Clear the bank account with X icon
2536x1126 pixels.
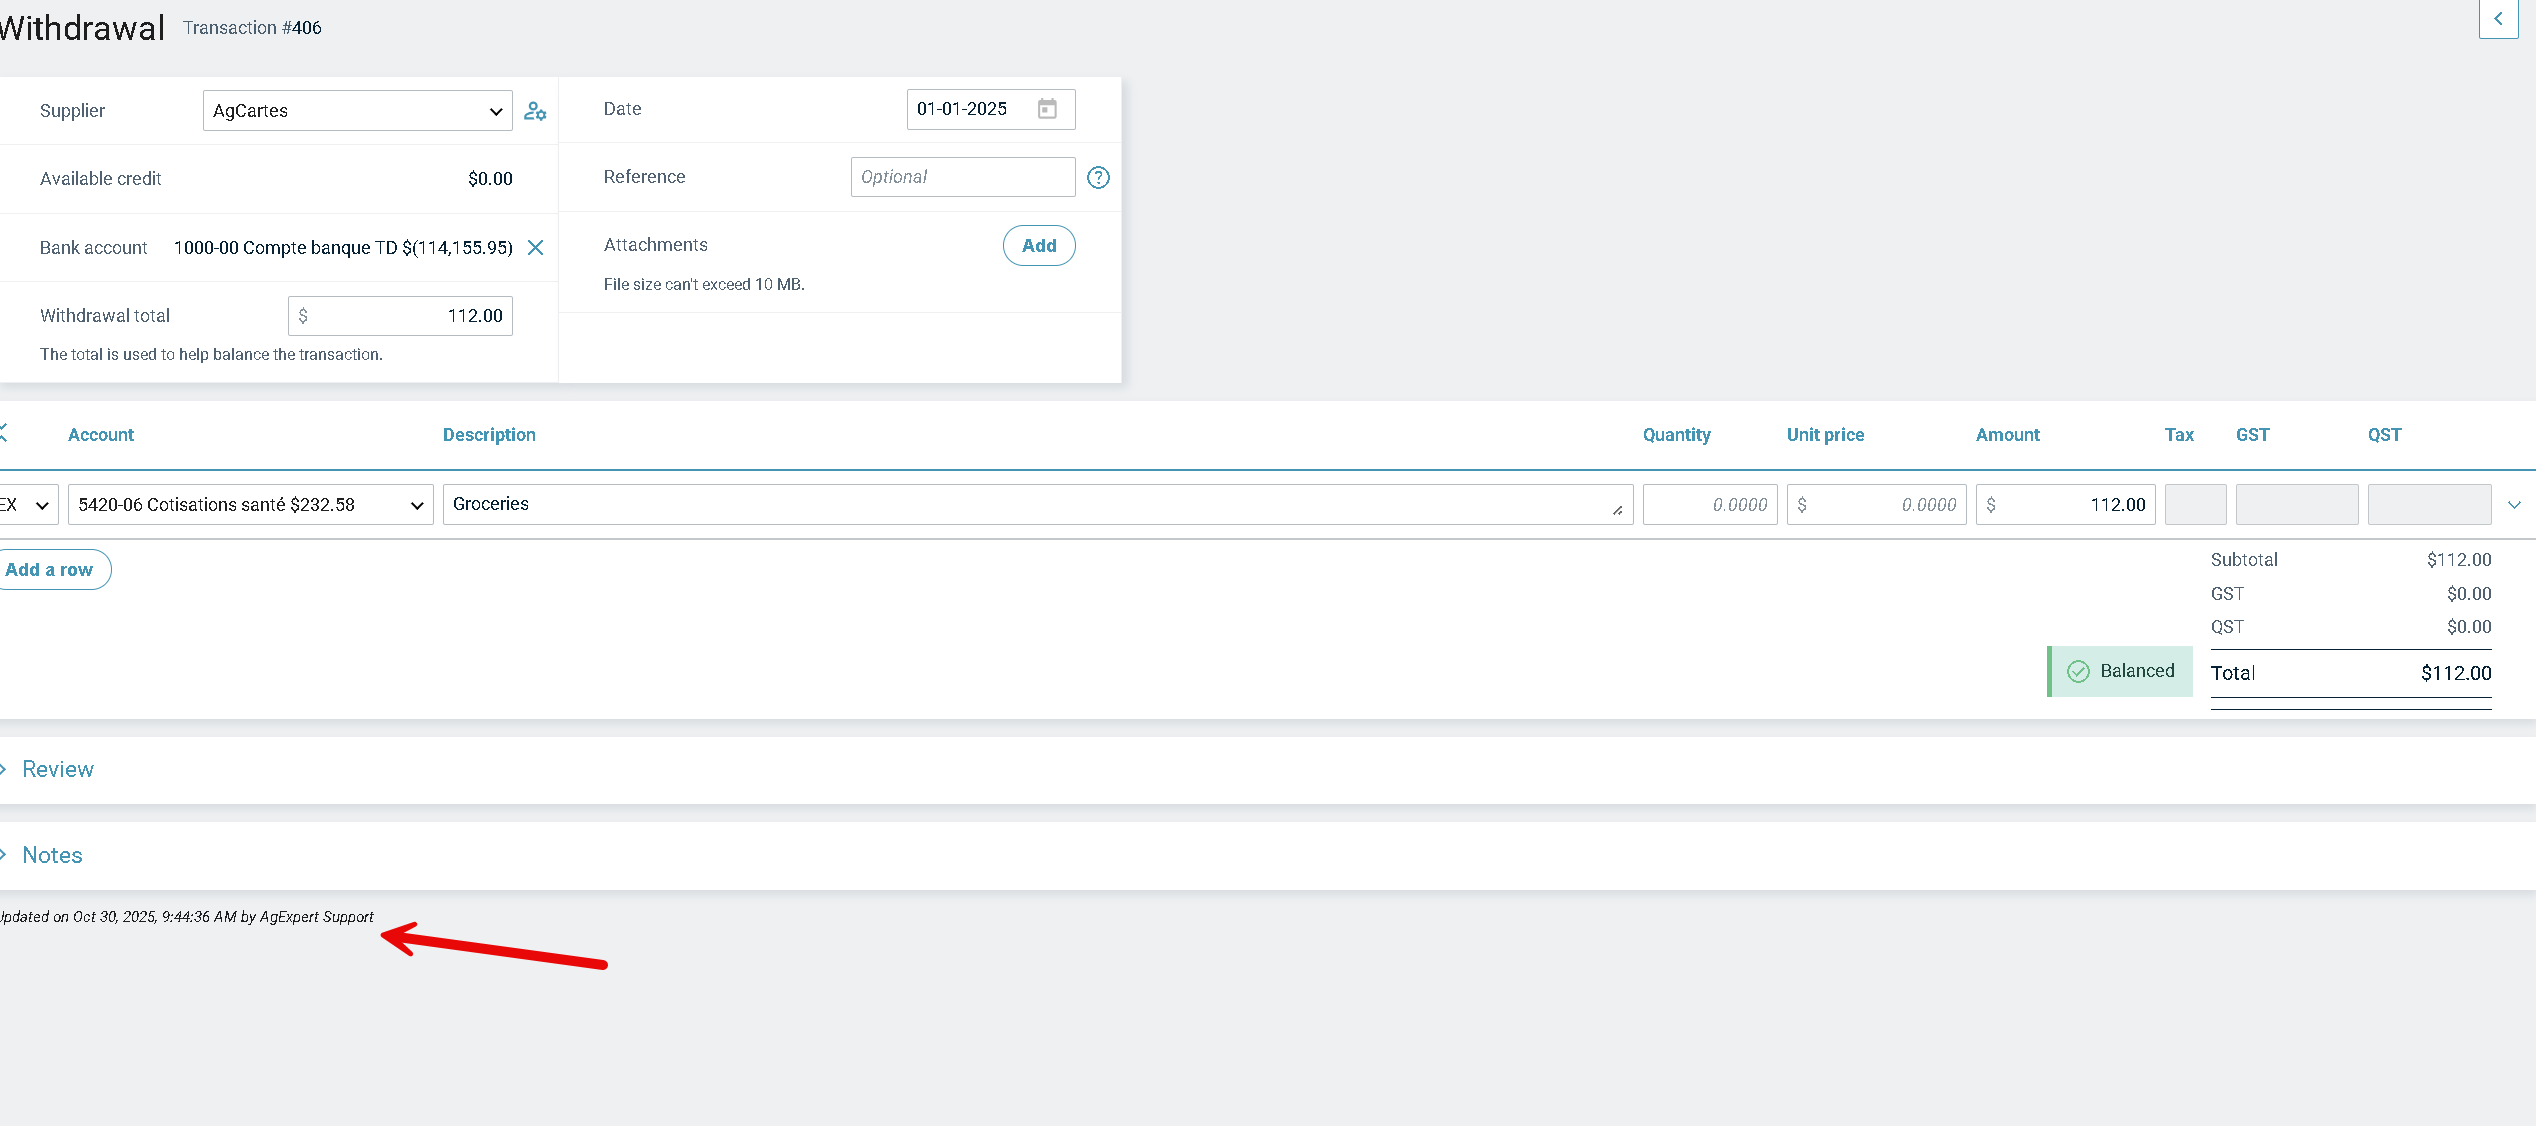tap(536, 247)
